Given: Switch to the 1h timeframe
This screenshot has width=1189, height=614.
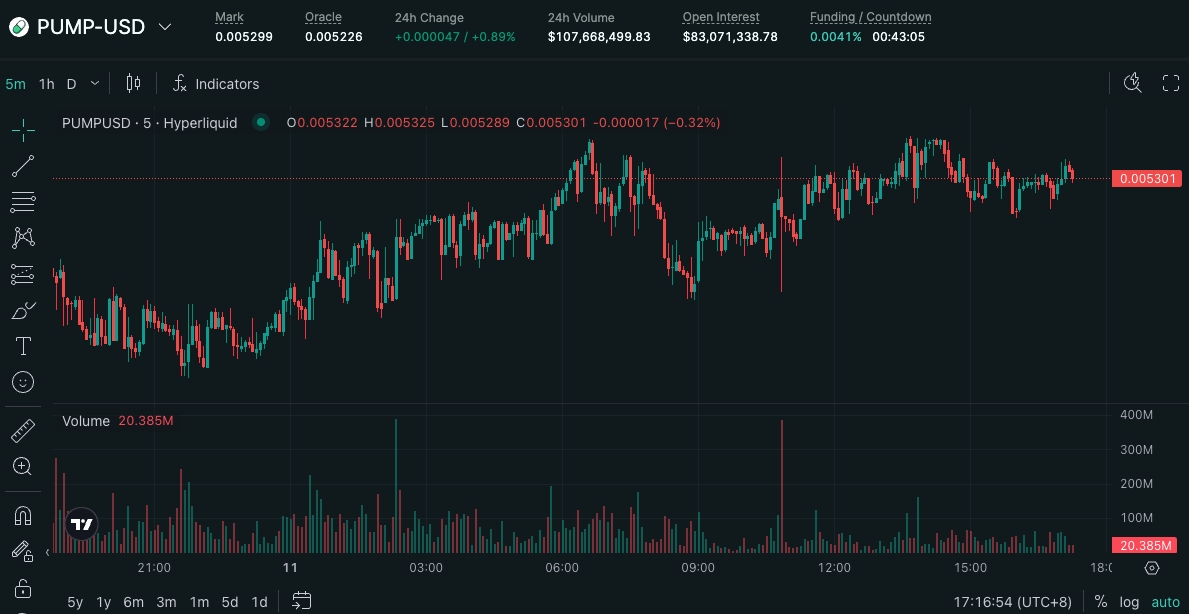Looking at the screenshot, I should (x=47, y=84).
